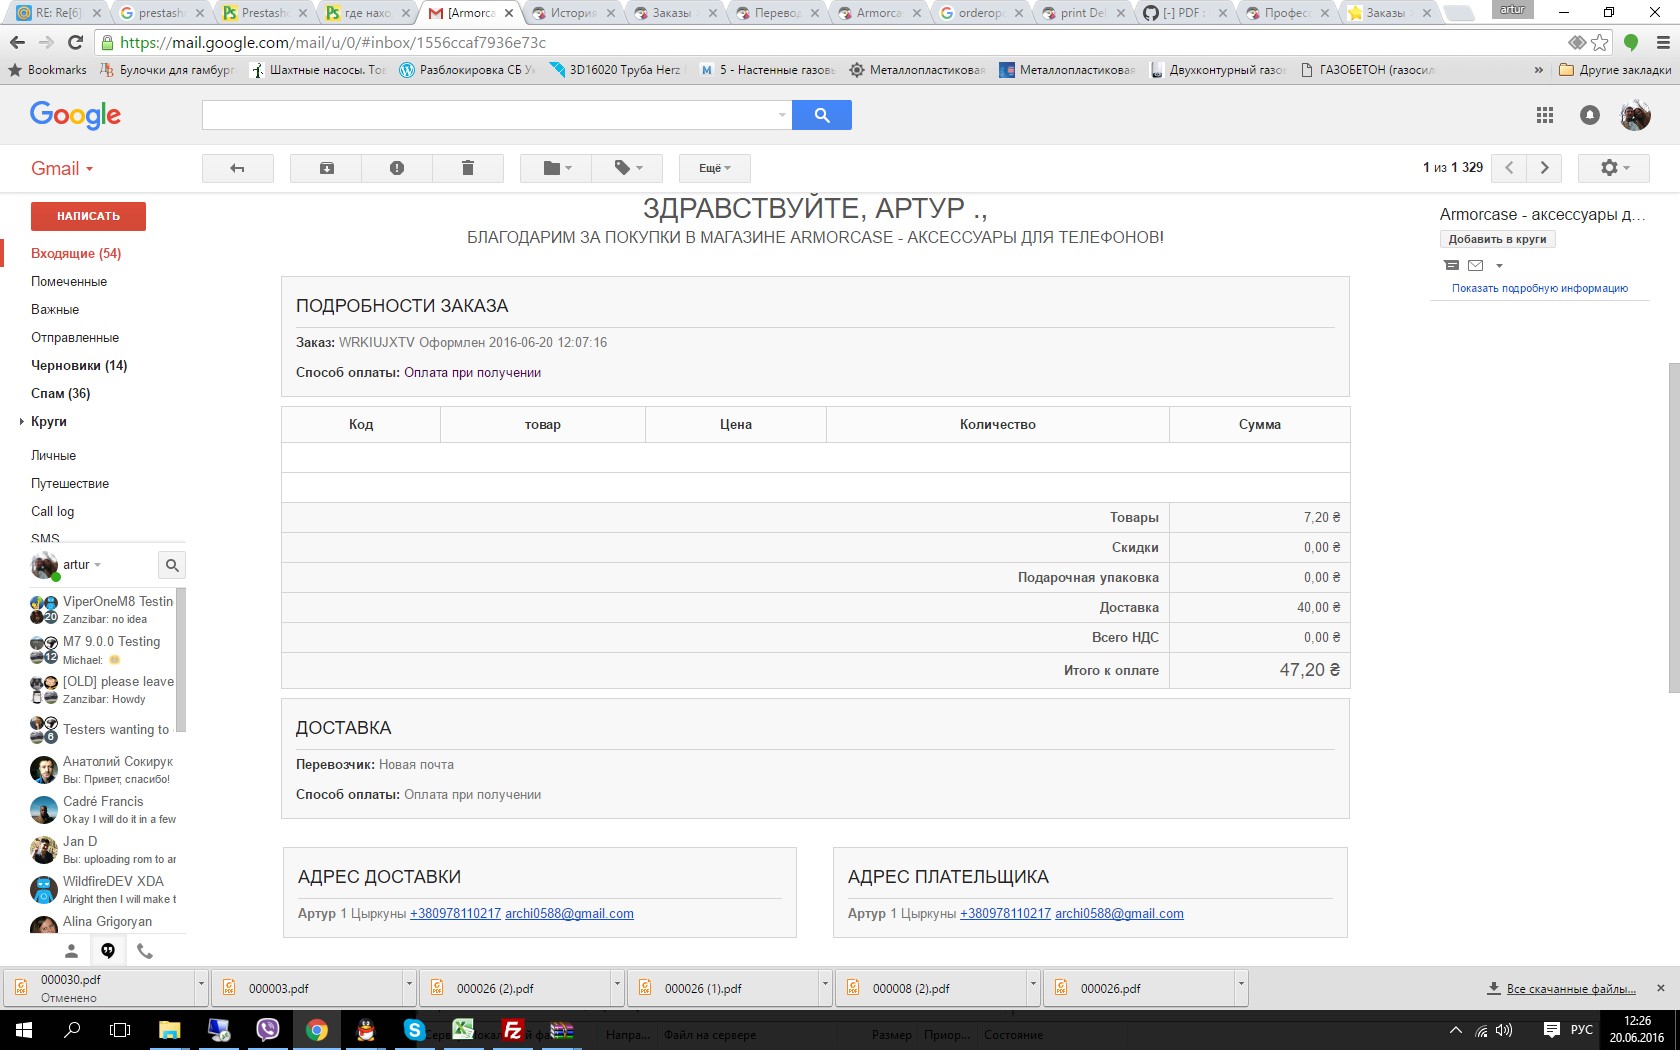Show search options dropdown arrow
Viewport: 1680px width, 1050px height.
click(x=782, y=115)
